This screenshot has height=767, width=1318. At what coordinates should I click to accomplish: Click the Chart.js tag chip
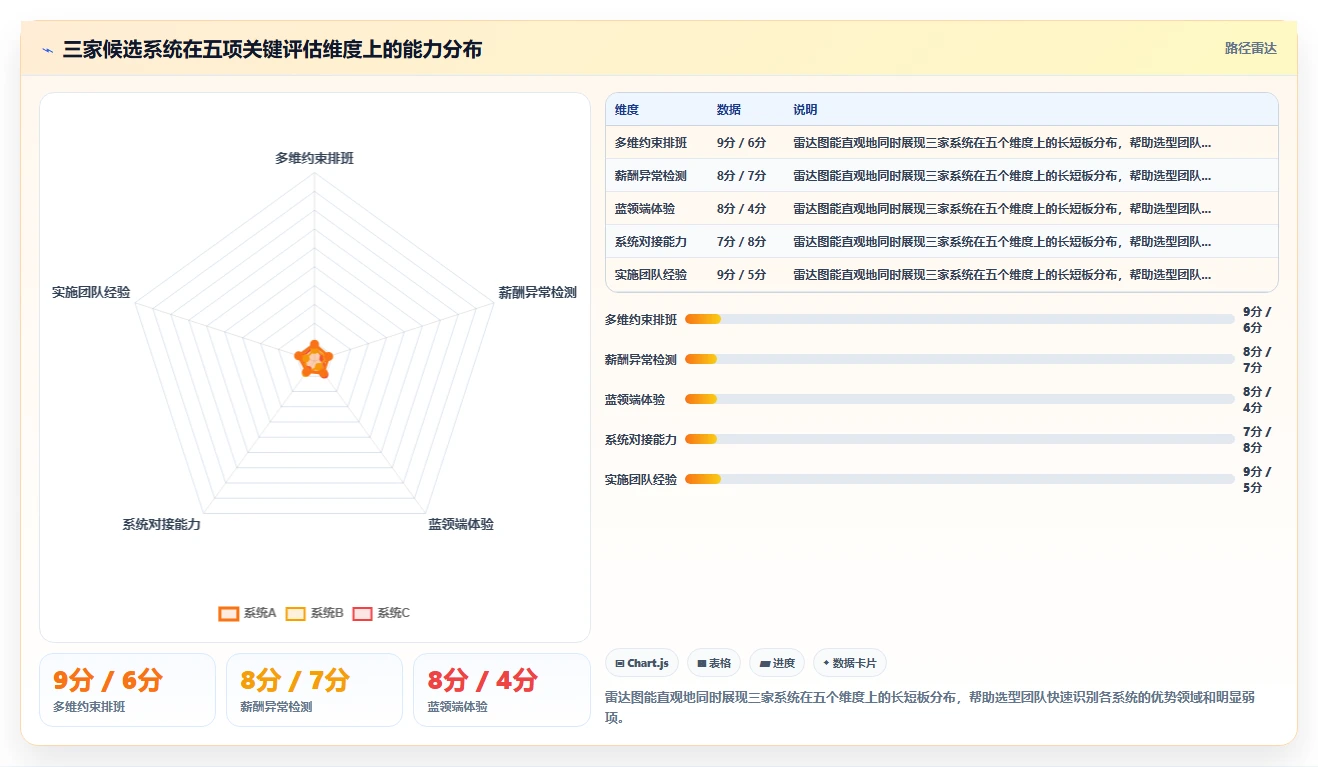click(x=642, y=663)
